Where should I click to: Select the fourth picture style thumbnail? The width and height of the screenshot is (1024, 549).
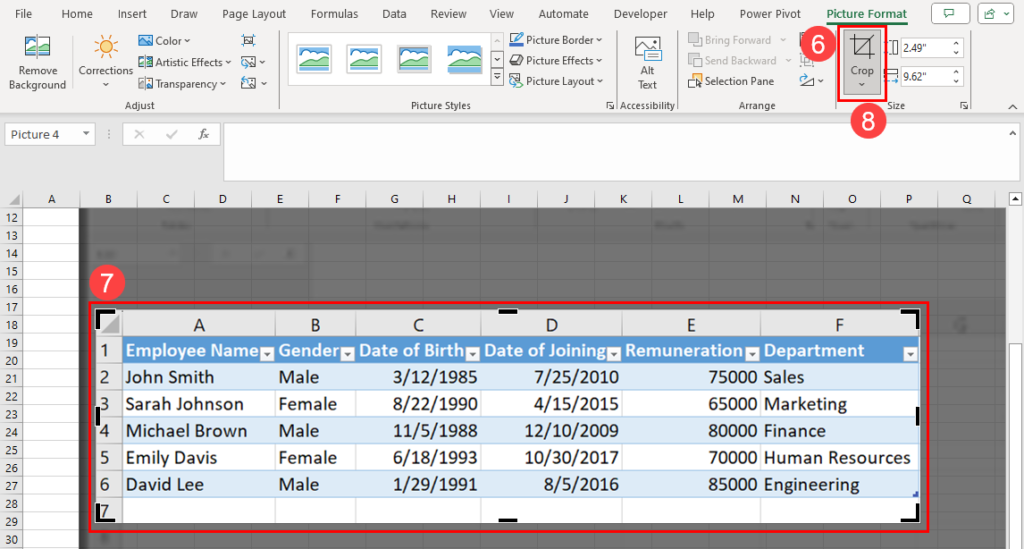pos(464,59)
